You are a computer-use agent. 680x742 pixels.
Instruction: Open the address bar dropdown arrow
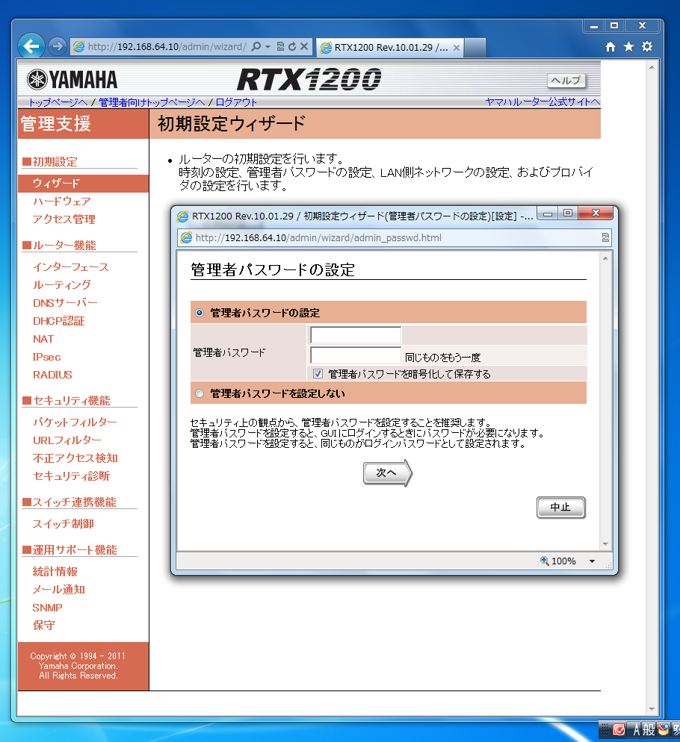point(268,46)
